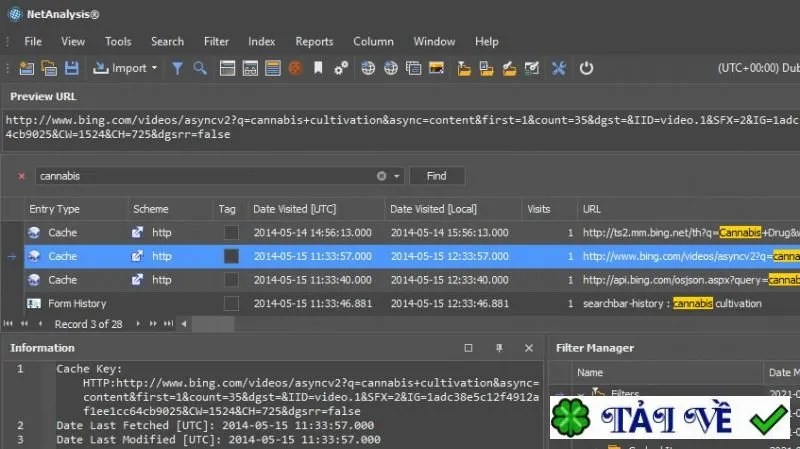Go to the previous page of records
The image size is (800, 449).
tap(24, 323)
